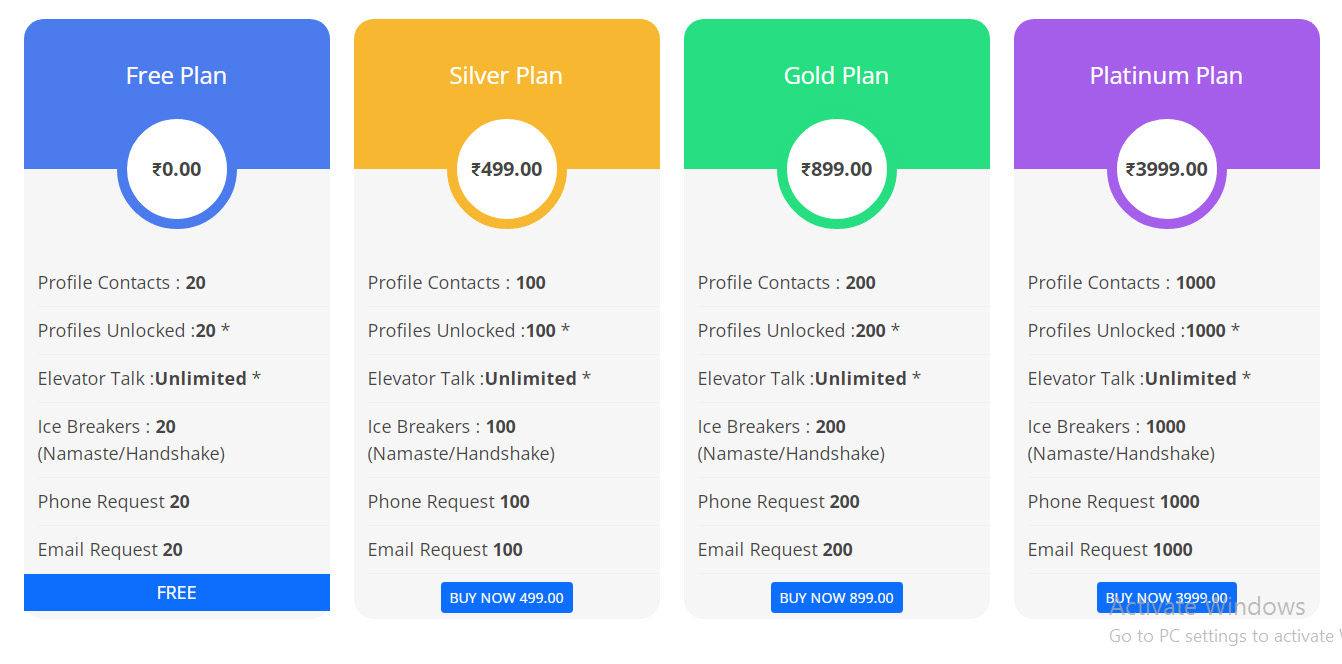Select the Gold Plan header title
This screenshot has height=664, width=1342.
tap(837, 76)
